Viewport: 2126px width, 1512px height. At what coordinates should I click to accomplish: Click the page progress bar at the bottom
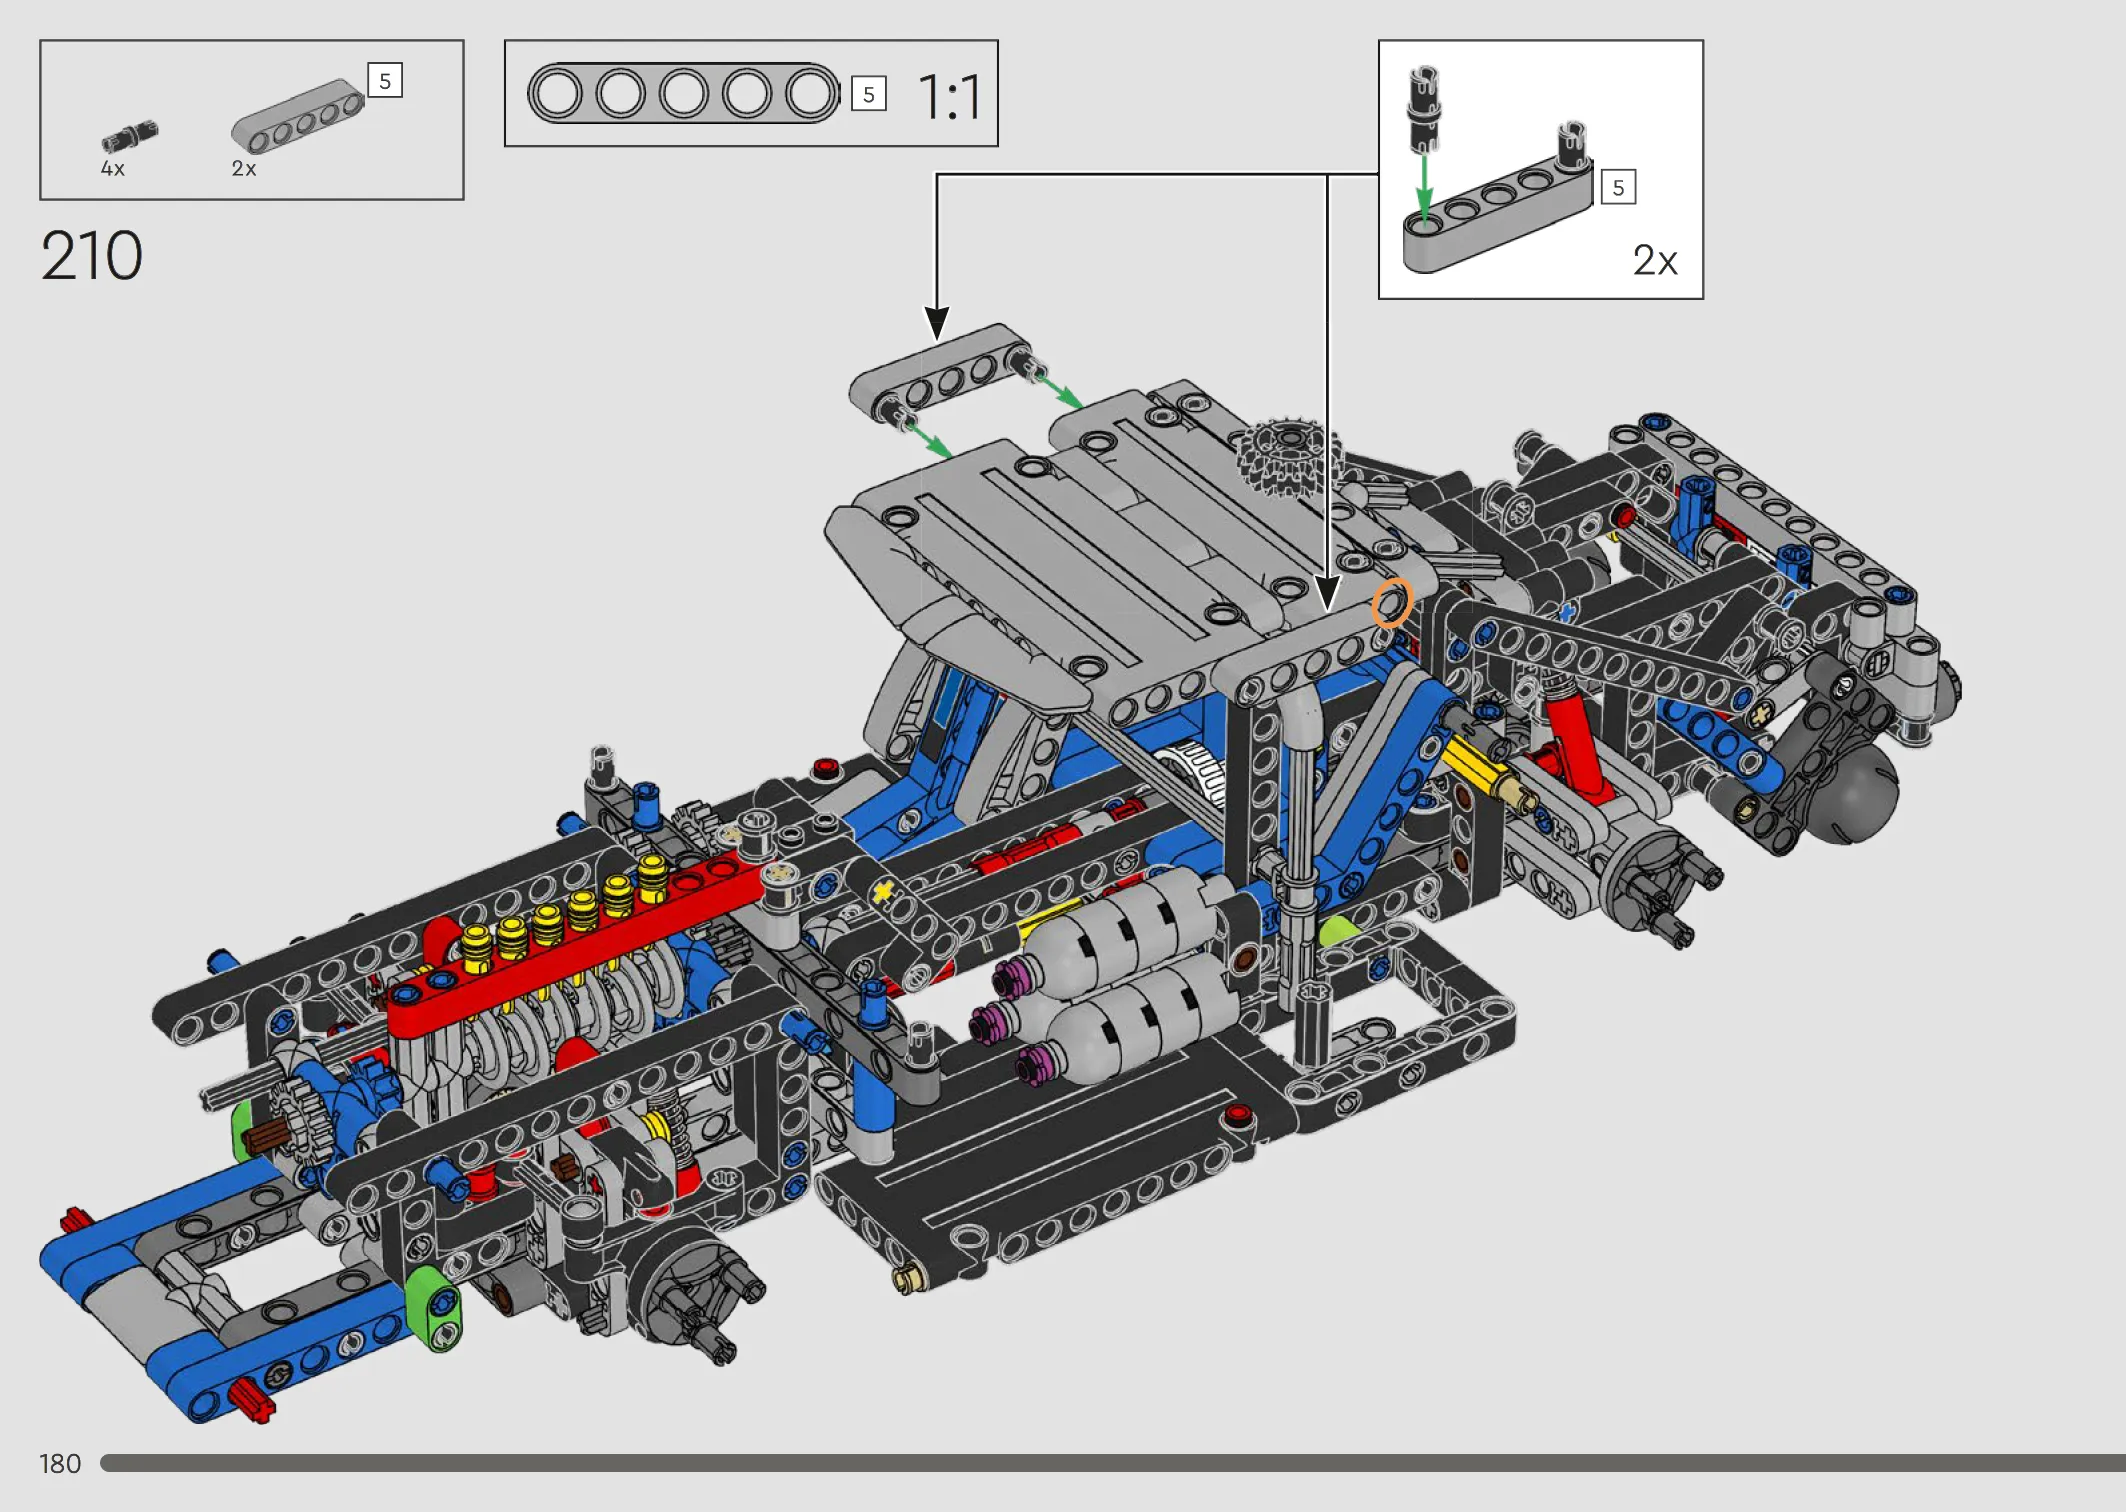pyautogui.click(x=1113, y=1463)
